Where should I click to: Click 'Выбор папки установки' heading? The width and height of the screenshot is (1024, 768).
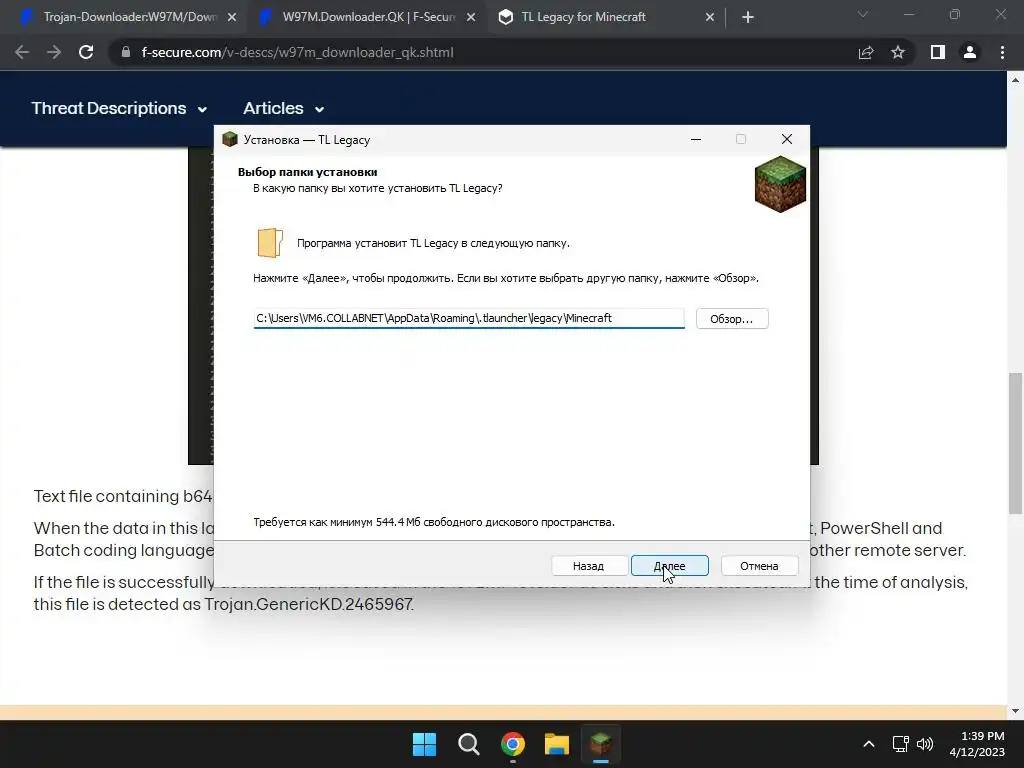(308, 172)
